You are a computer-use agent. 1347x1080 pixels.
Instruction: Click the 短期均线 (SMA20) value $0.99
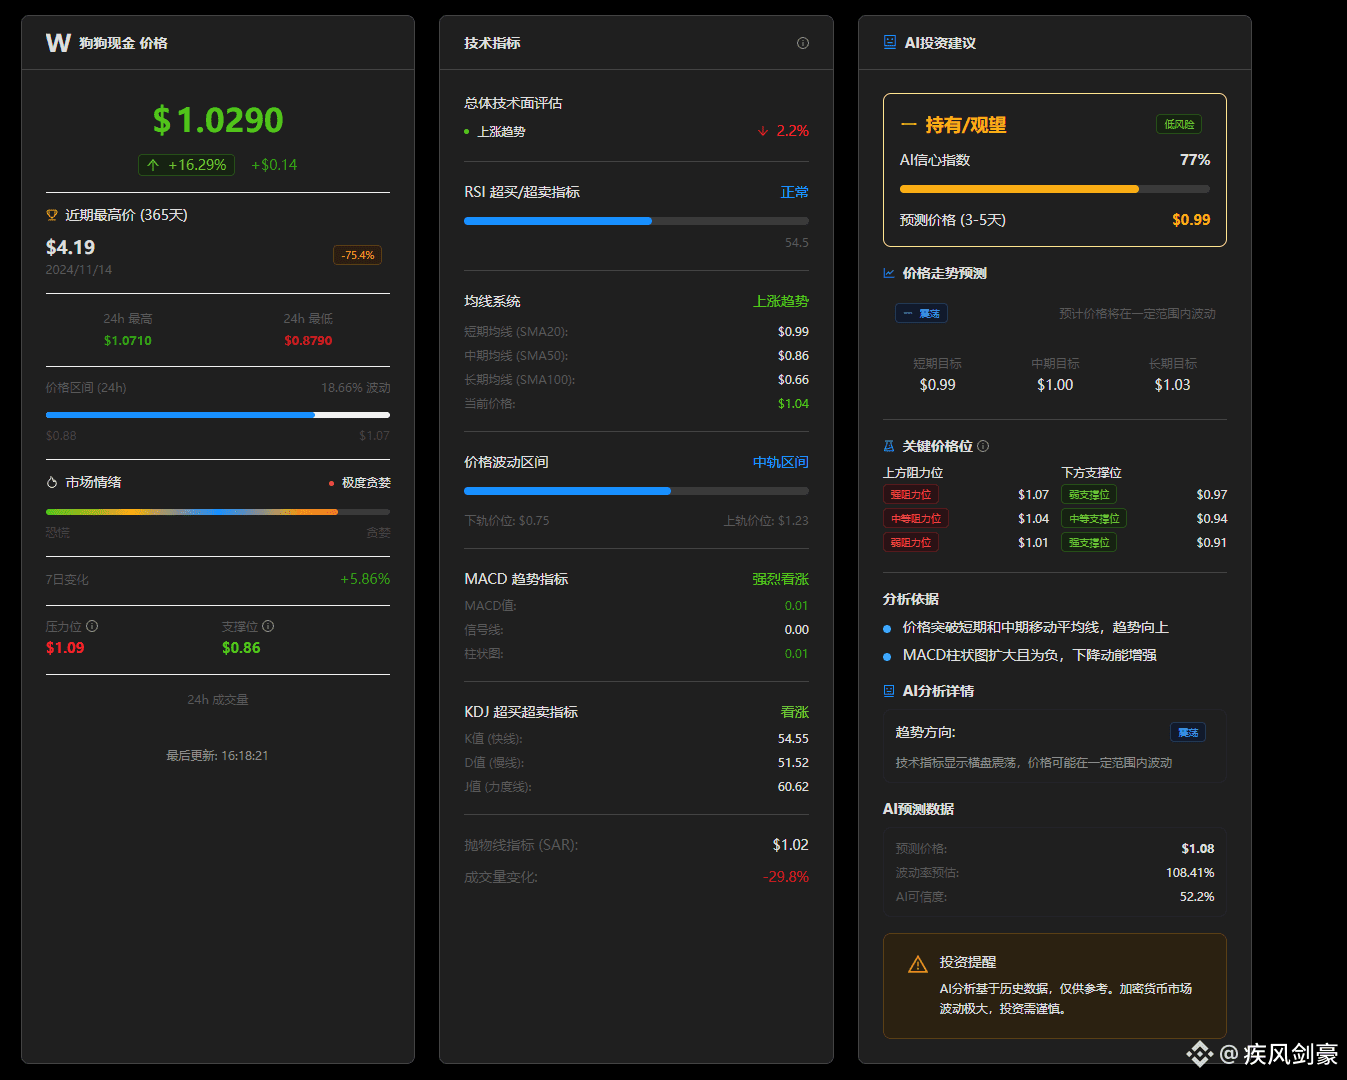794,332
